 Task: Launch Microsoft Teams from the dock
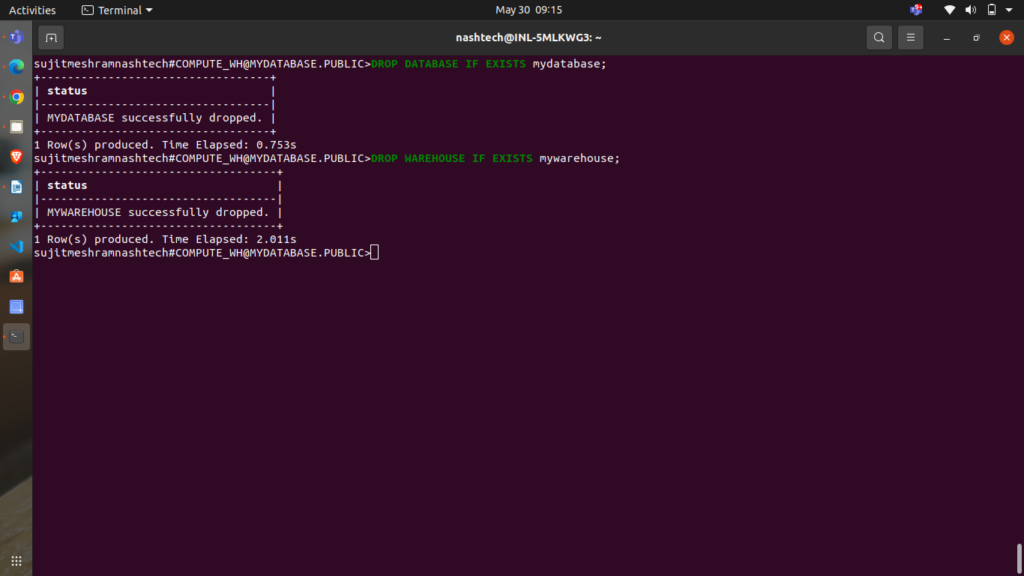click(16, 37)
